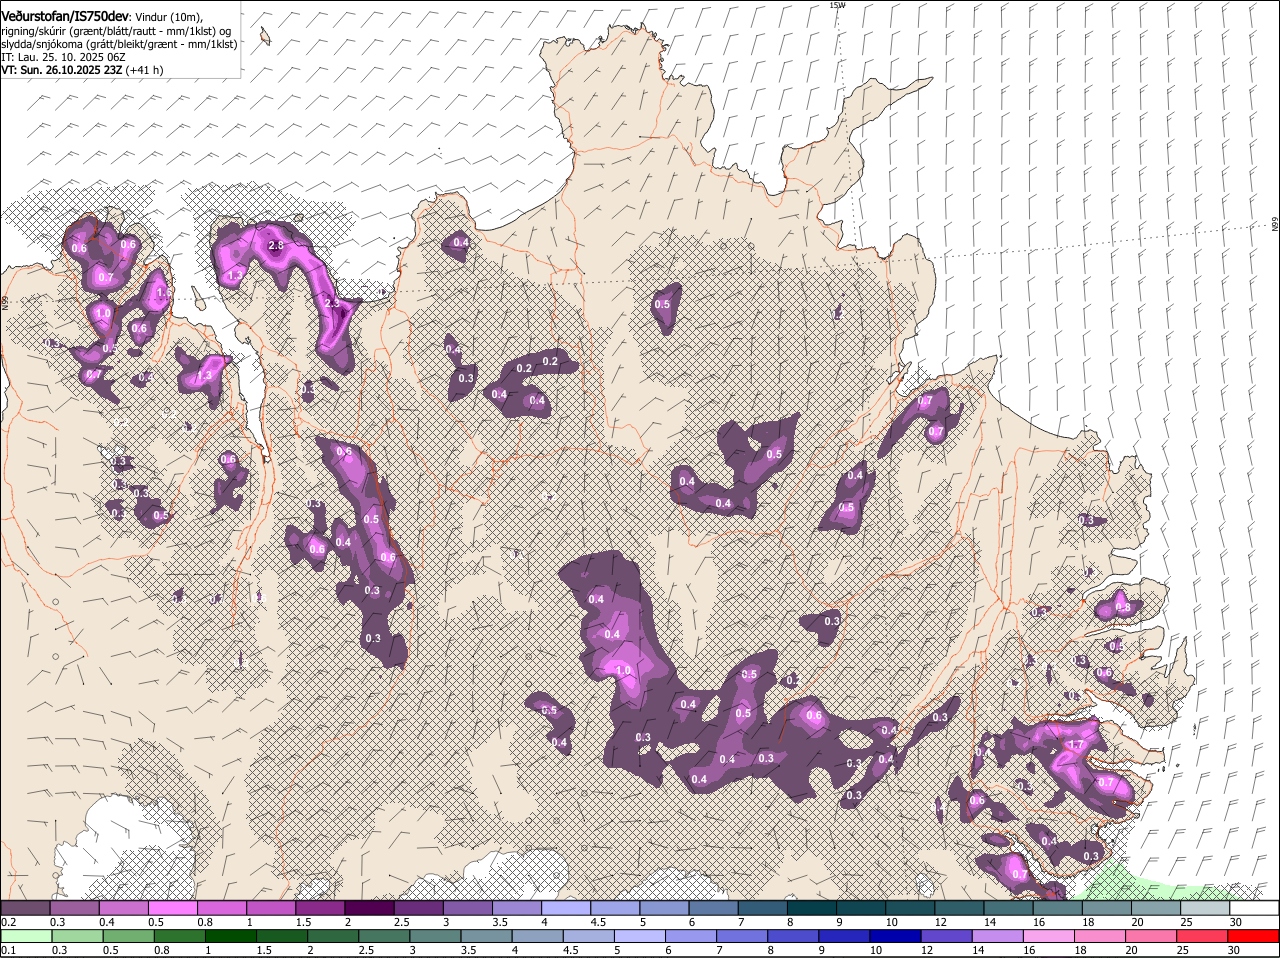This screenshot has width=1280, height=958.
Task: Click the 'VT: Sun. 26.10.2025 23Z' valid time
Action: pos(61,70)
